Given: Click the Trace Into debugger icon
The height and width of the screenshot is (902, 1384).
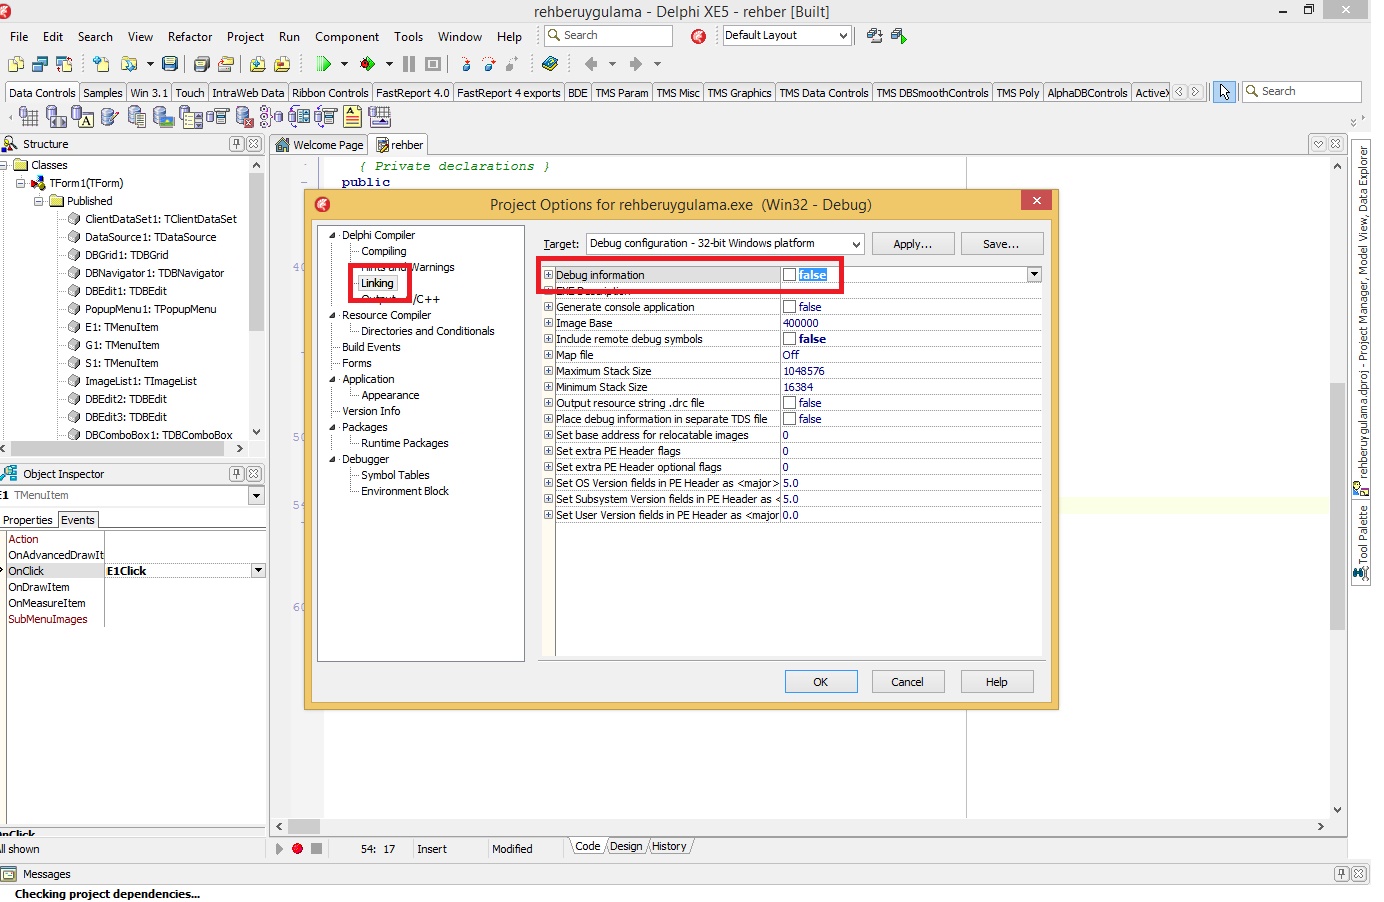Looking at the screenshot, I should pos(465,64).
